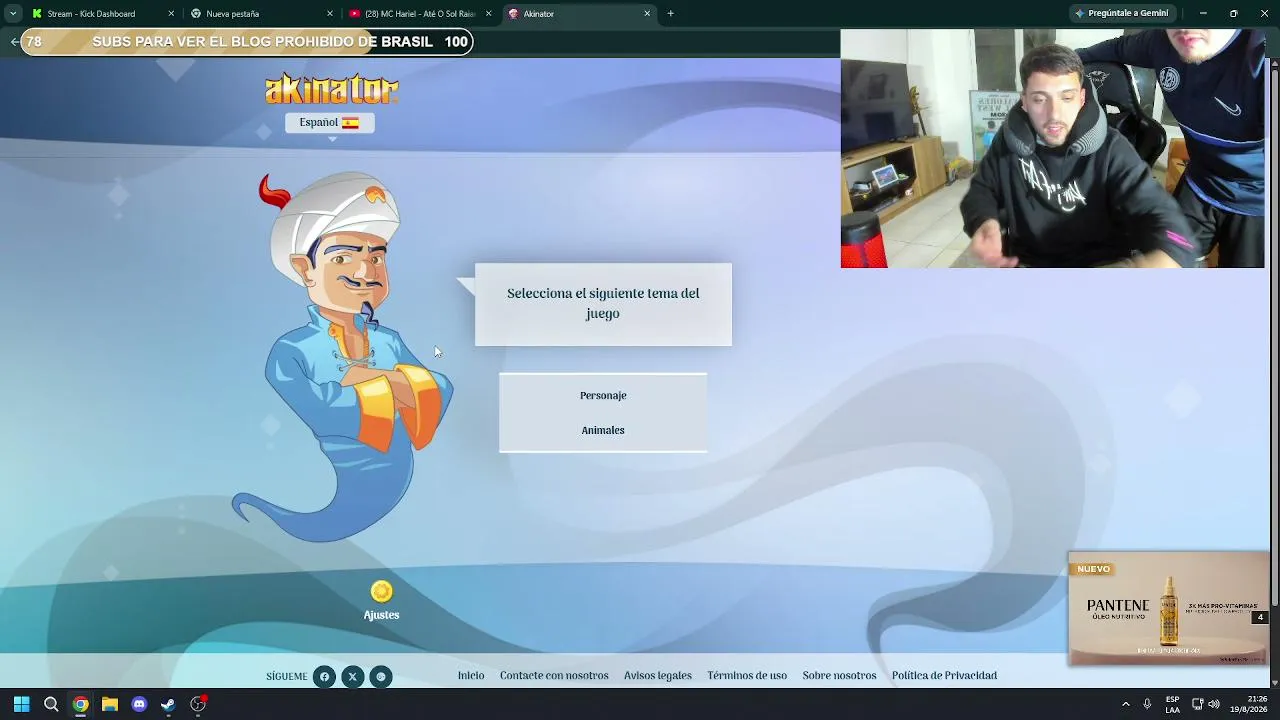
Task: Select the Akinator browser tab
Action: (579, 14)
